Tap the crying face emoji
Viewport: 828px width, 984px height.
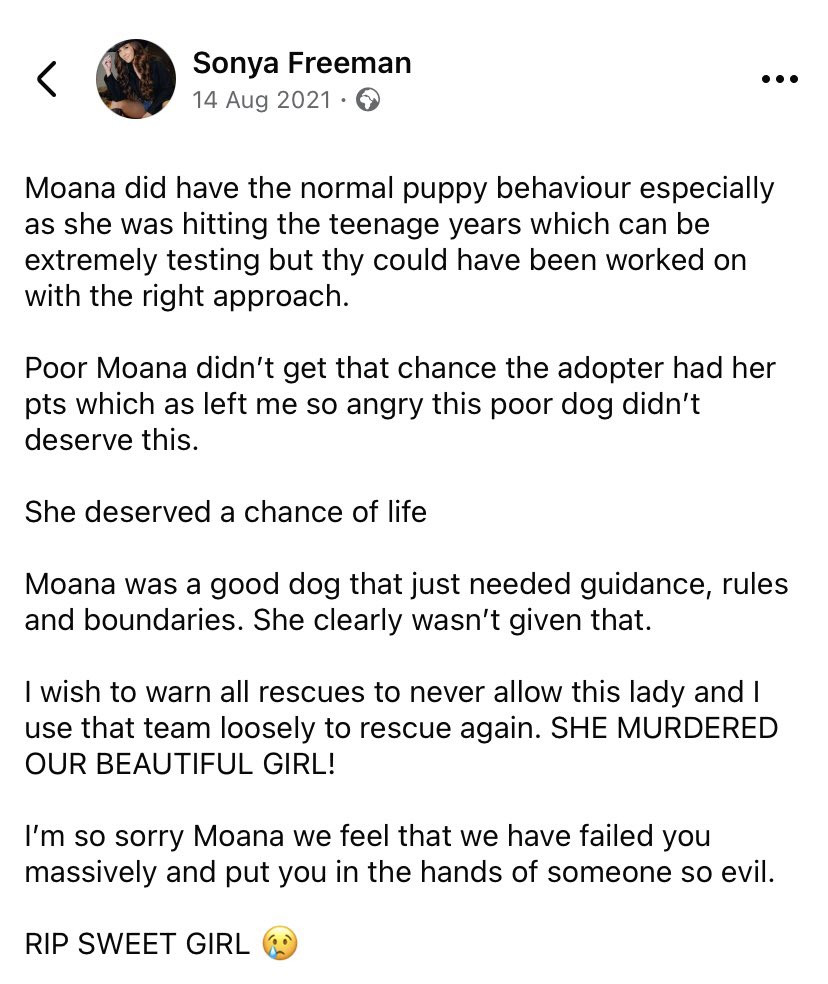click(280, 943)
